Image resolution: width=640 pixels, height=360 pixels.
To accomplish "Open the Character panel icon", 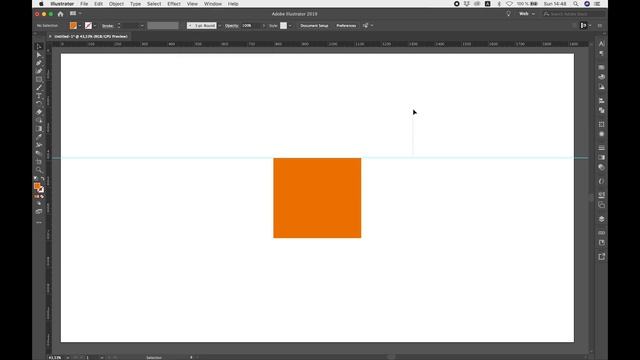I will pyautogui.click(x=601, y=44).
